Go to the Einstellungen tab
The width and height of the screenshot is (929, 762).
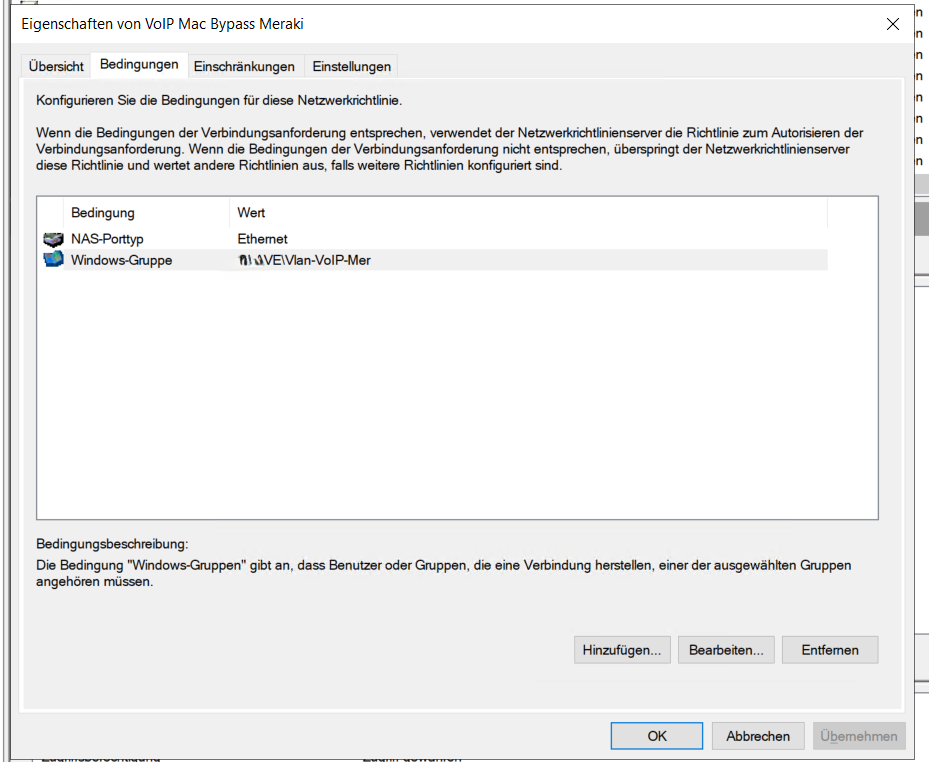coord(351,66)
